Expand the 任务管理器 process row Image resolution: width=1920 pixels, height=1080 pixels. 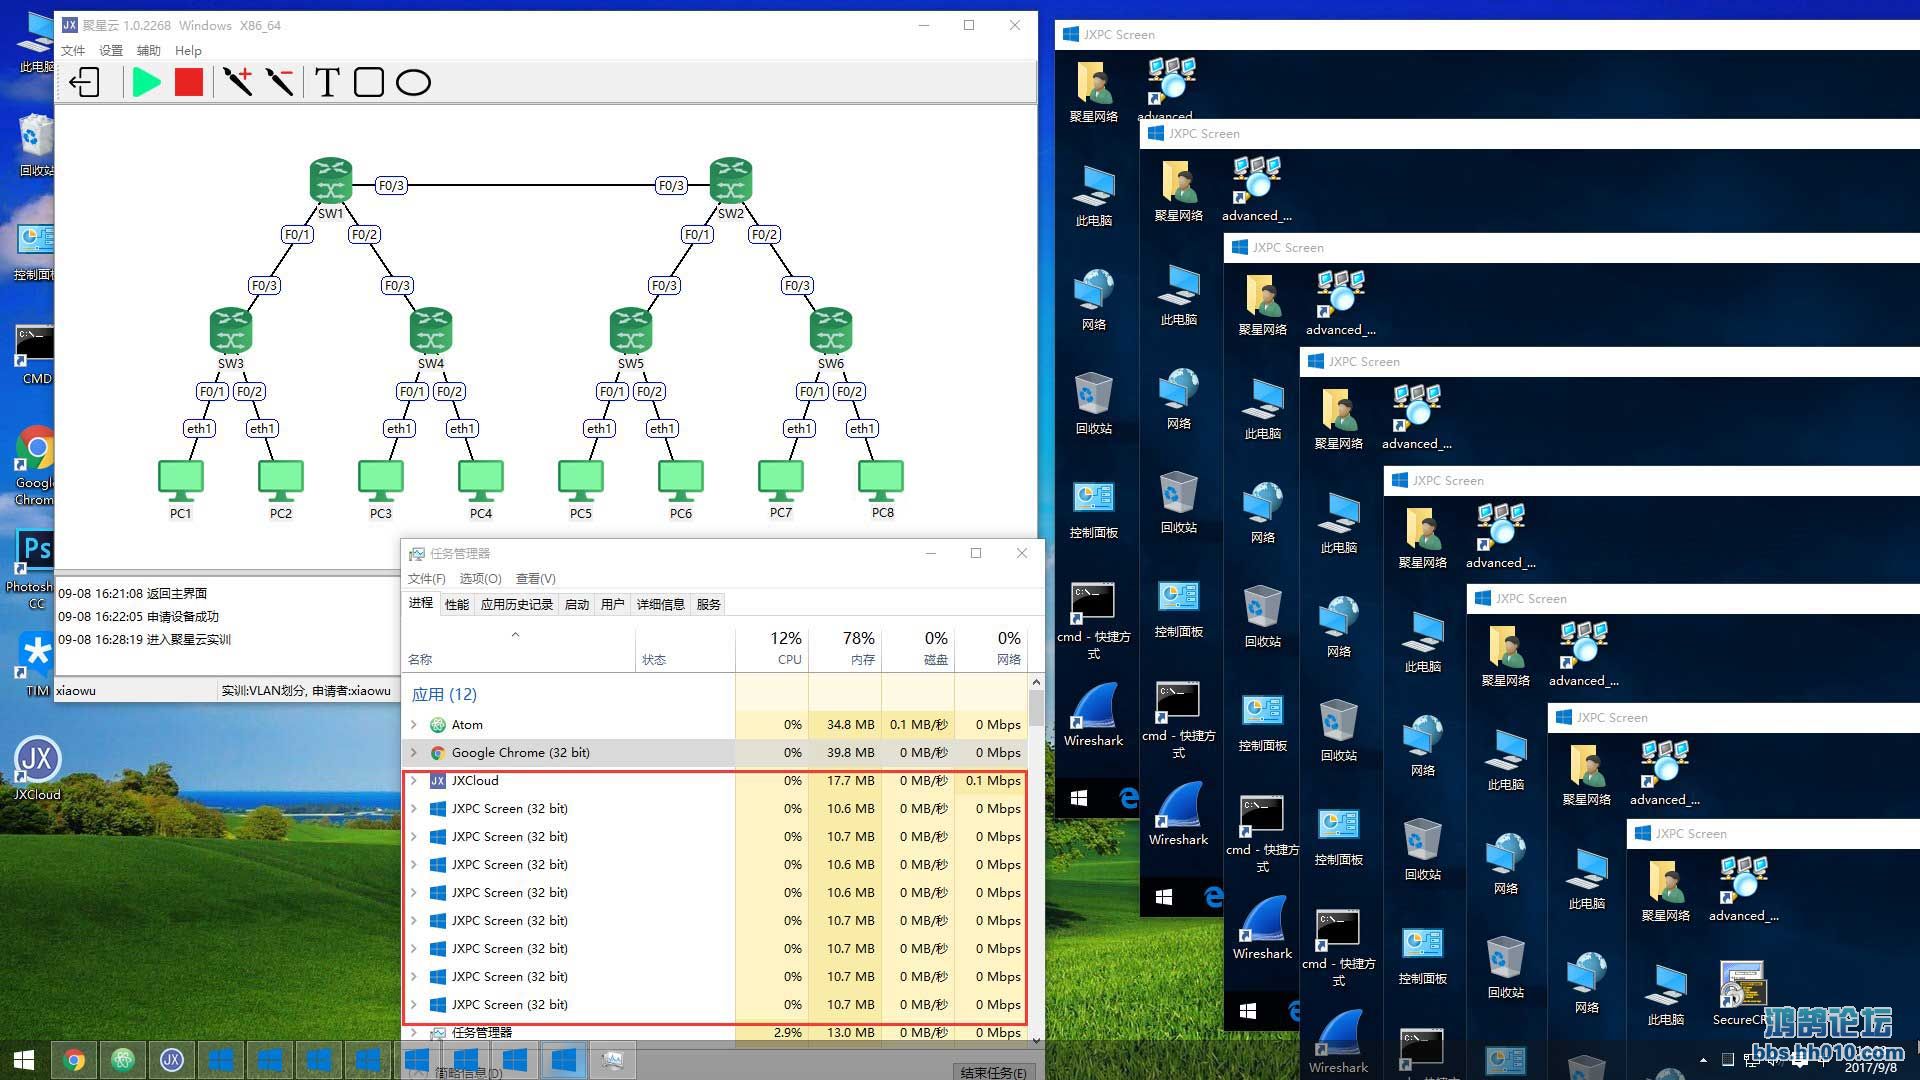[414, 1032]
